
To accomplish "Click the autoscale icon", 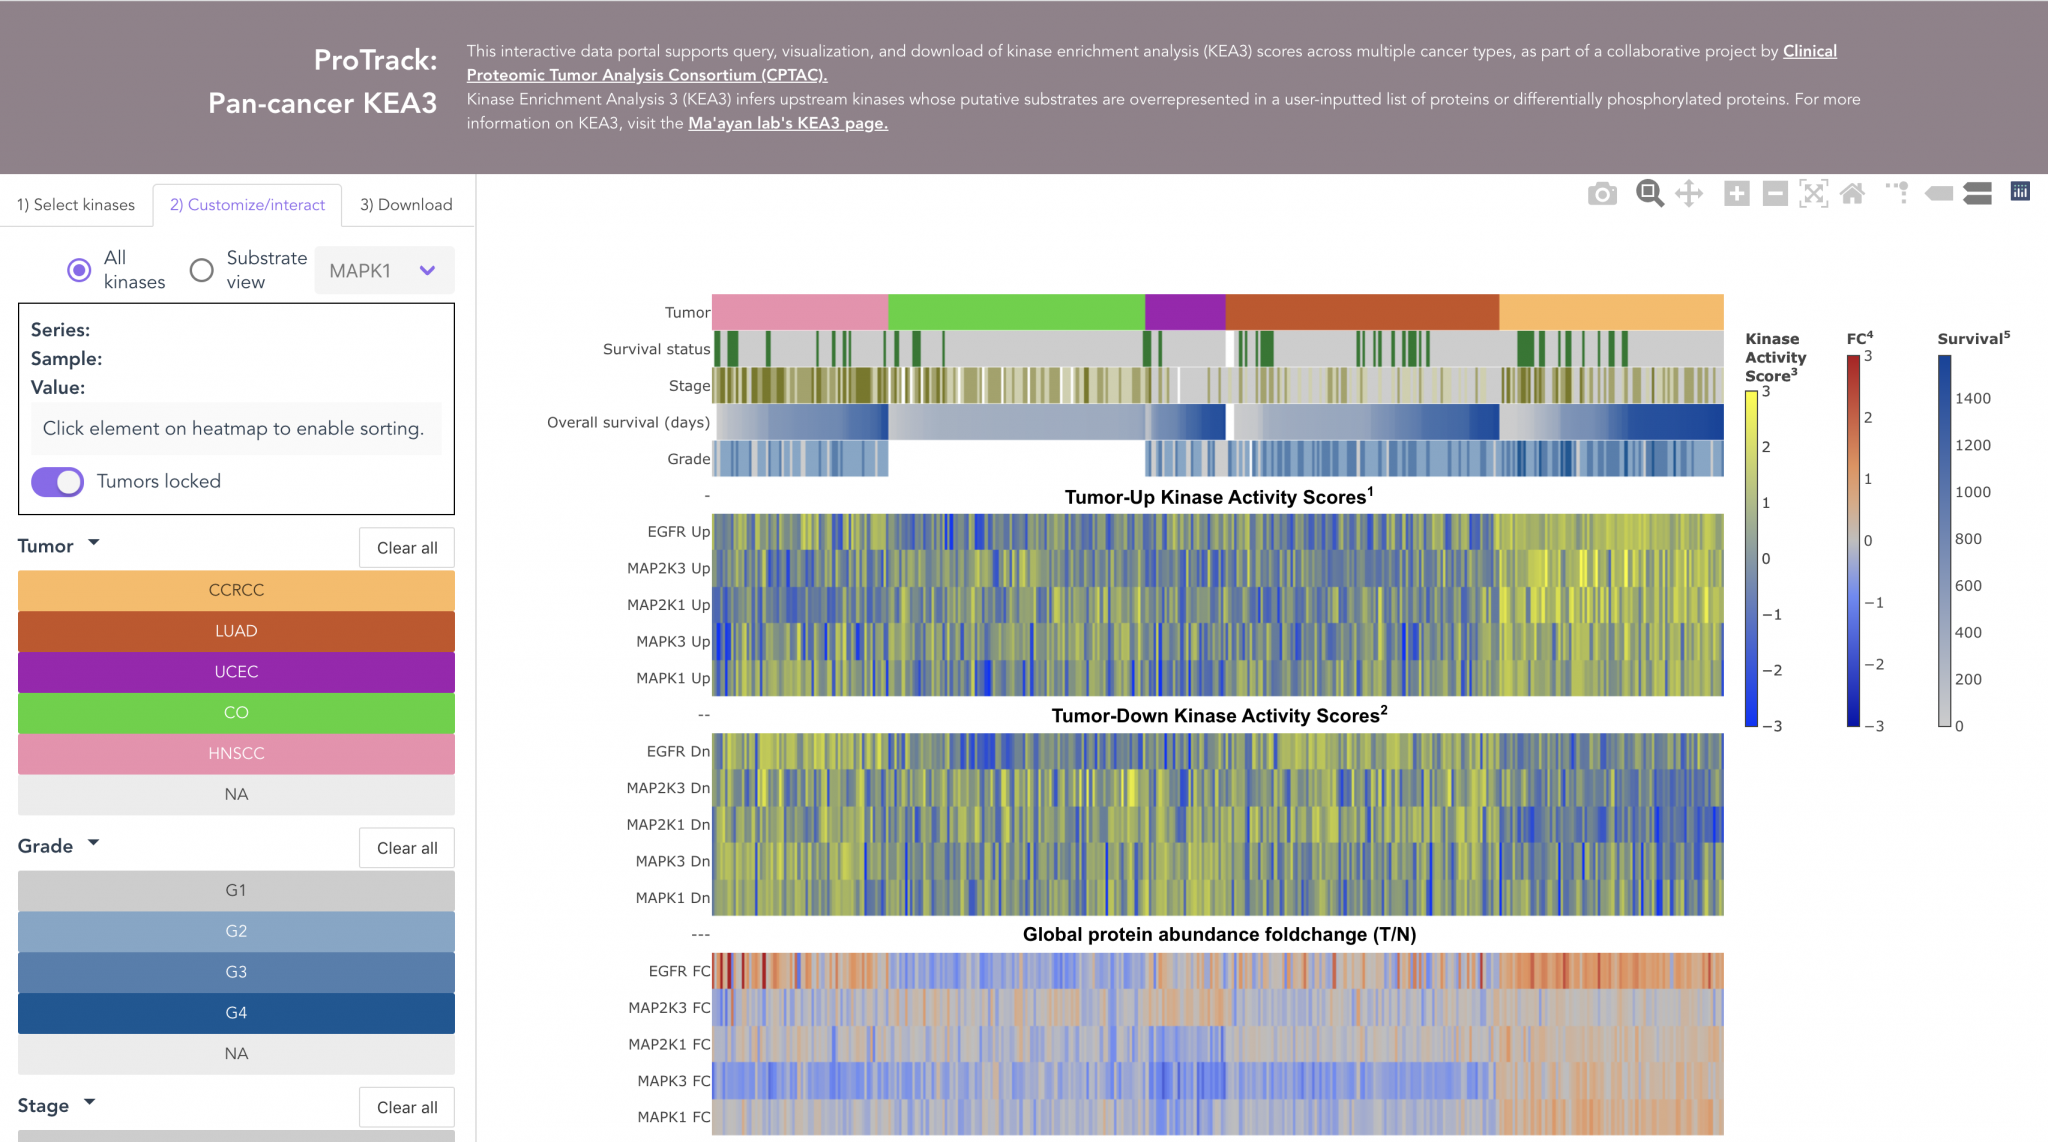I will click(1813, 194).
